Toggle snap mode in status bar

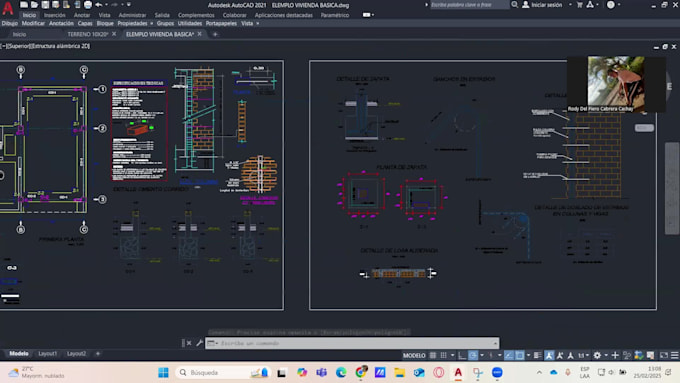(x=443, y=355)
